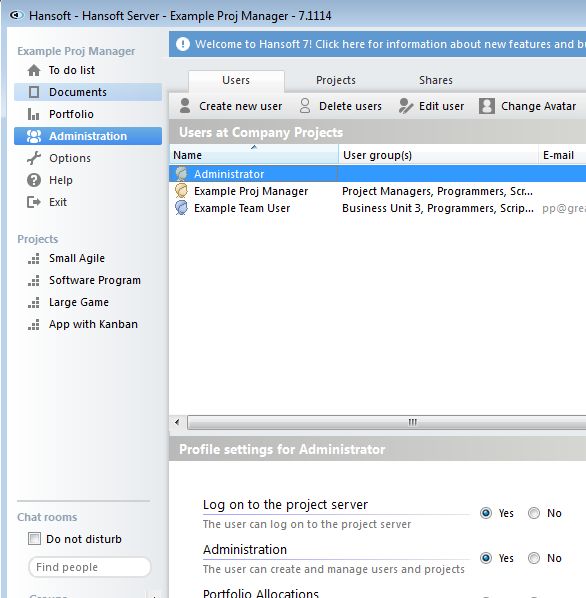The image size is (586, 598).
Task: Open the Large Game project
Action: (79, 302)
